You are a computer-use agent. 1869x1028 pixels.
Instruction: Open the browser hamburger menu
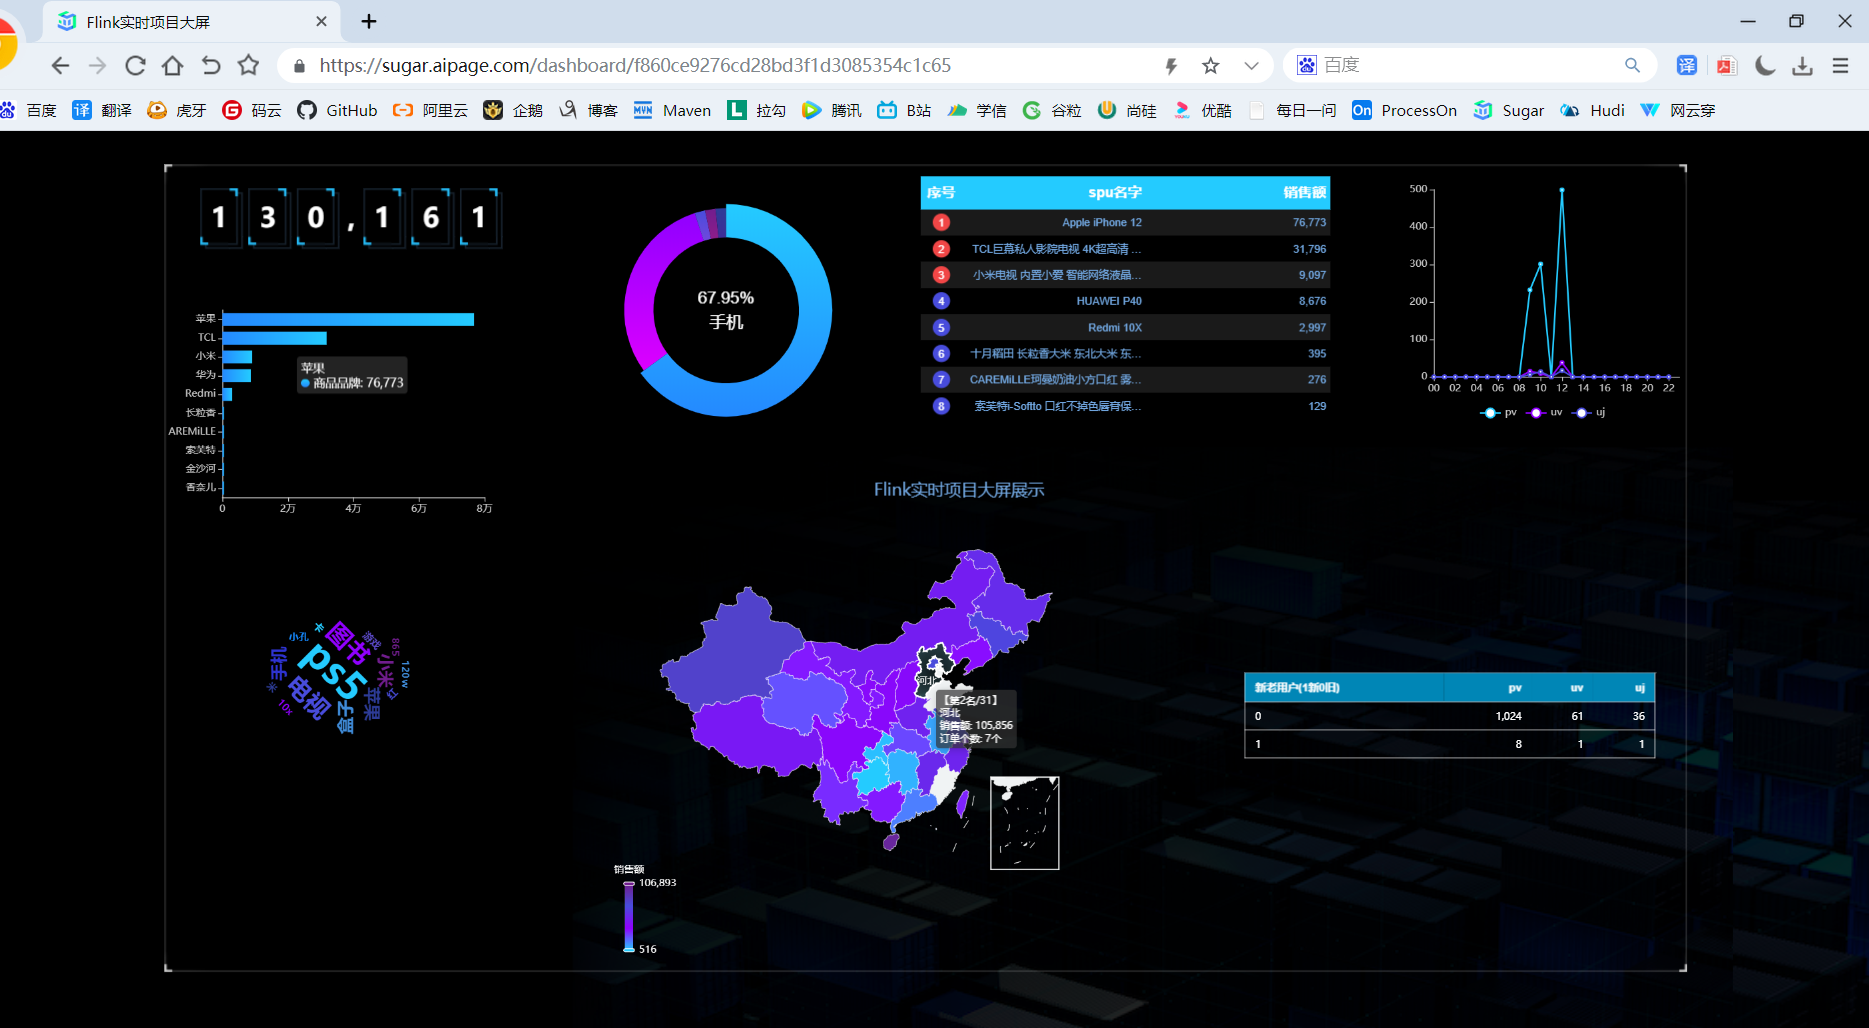click(1840, 66)
